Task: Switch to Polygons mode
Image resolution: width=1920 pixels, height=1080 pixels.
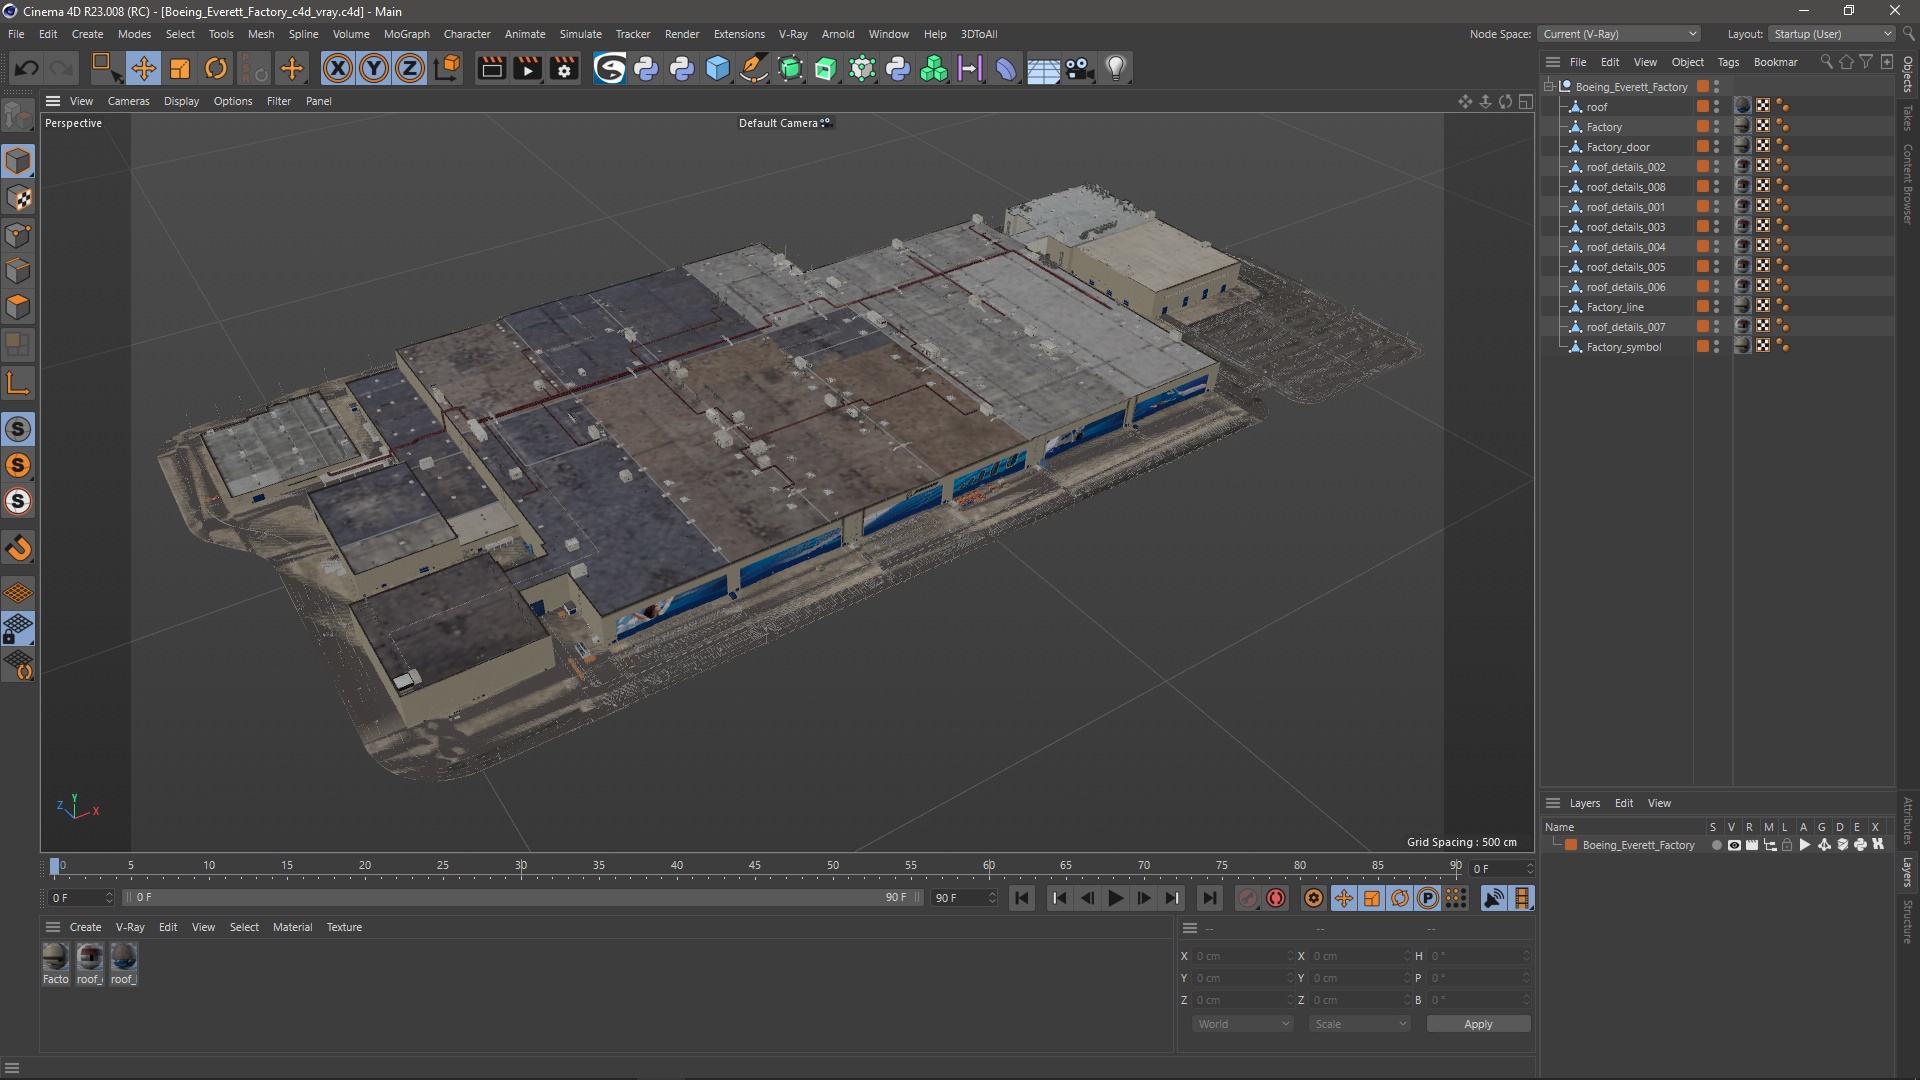Action: 18,307
